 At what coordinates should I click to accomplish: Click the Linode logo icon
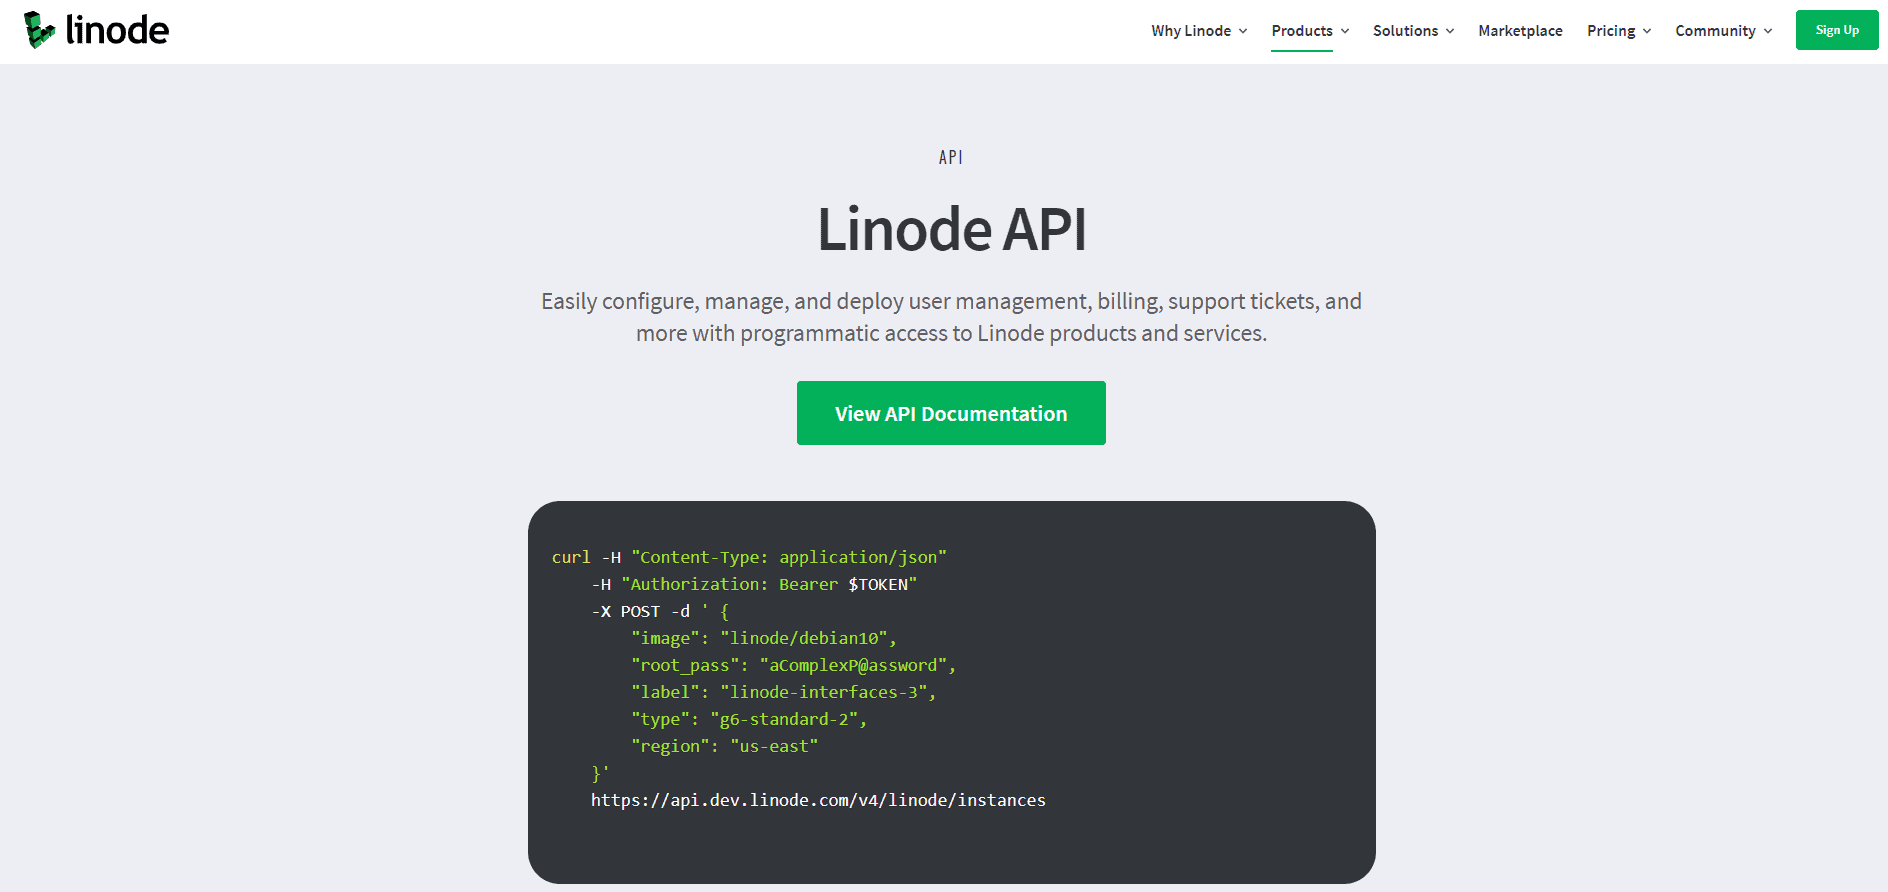click(x=40, y=30)
